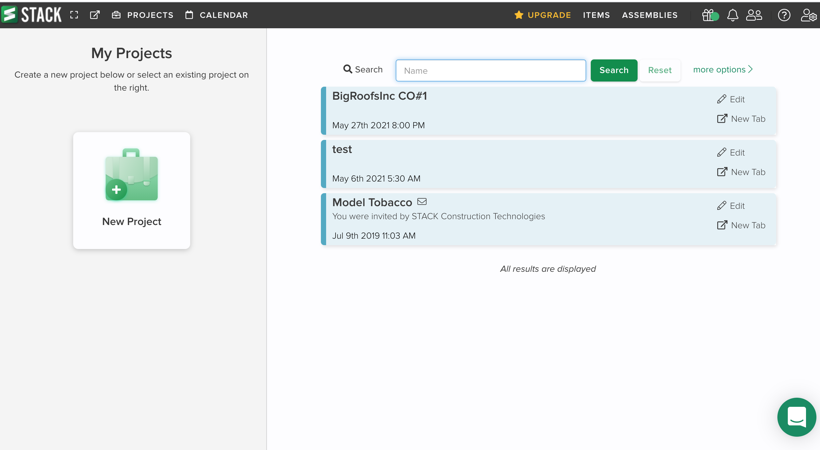Focus the project Name search field
This screenshot has height=450, width=820.
coord(491,70)
